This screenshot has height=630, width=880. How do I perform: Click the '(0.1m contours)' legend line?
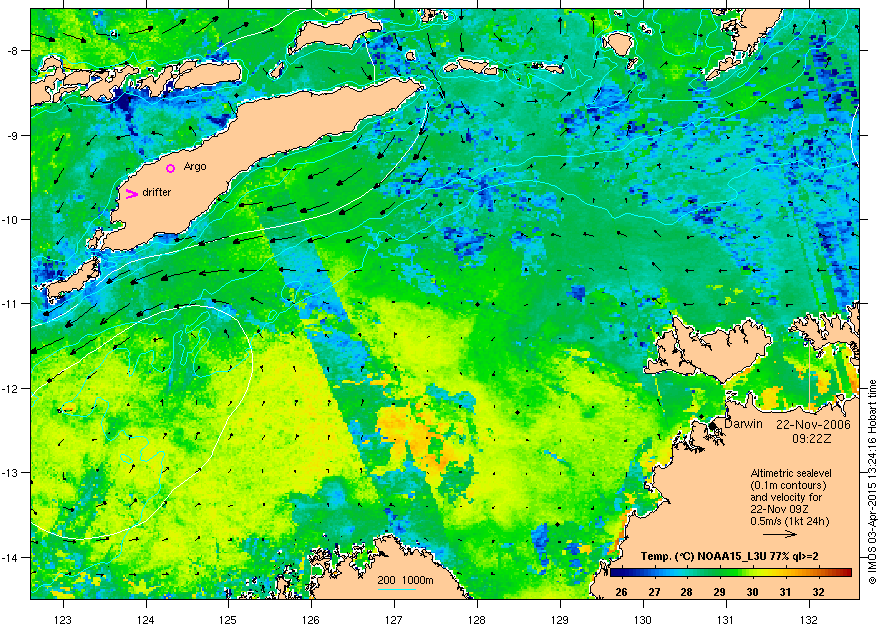[788, 486]
